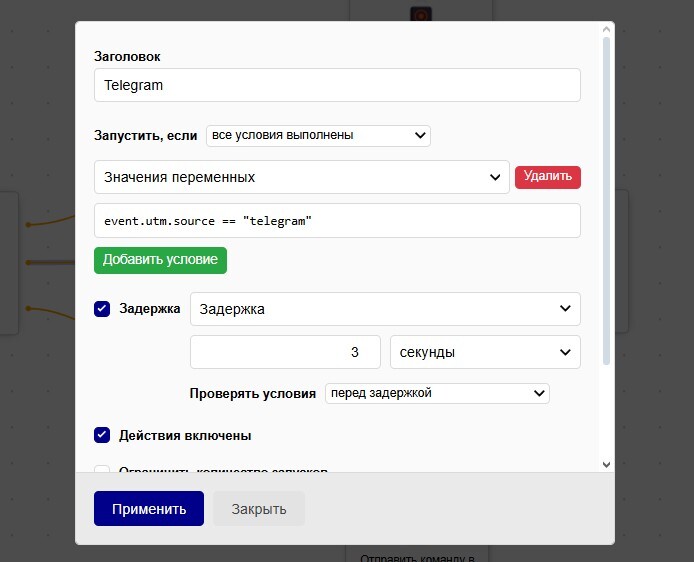Expand the Значения переменных dropdown
694x562 pixels.
point(301,177)
